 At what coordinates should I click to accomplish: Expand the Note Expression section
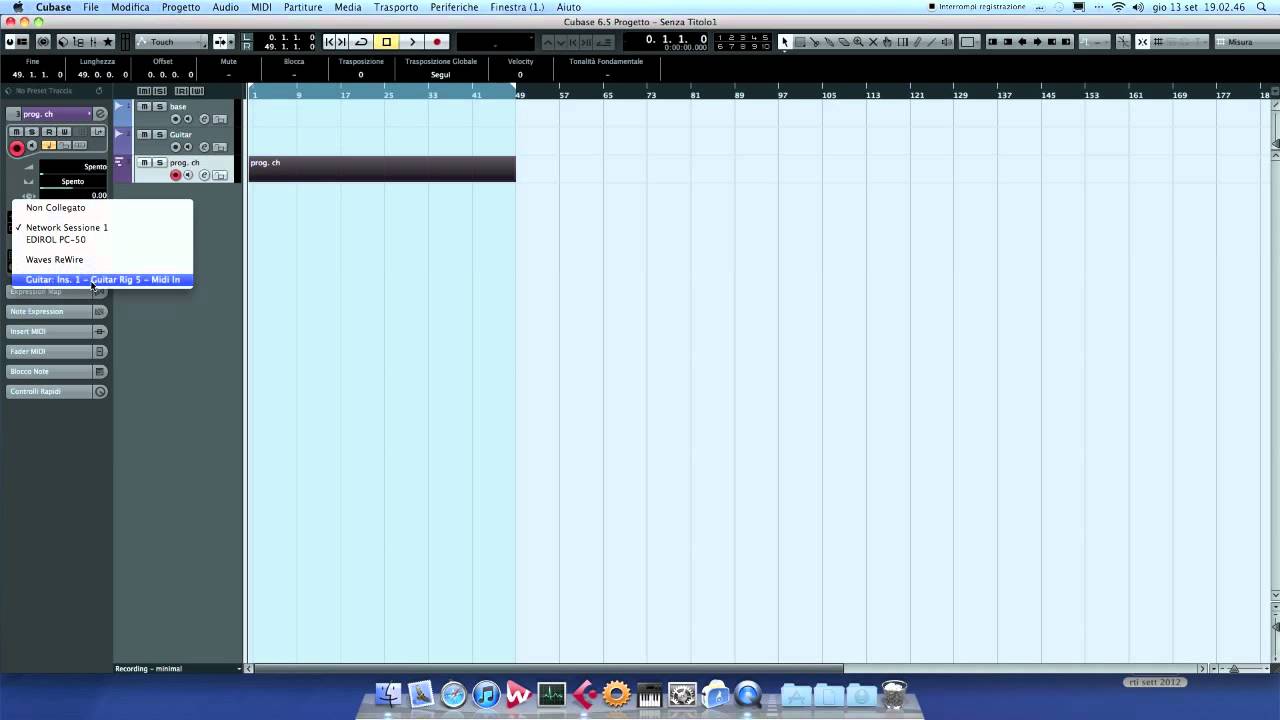[x=57, y=312]
